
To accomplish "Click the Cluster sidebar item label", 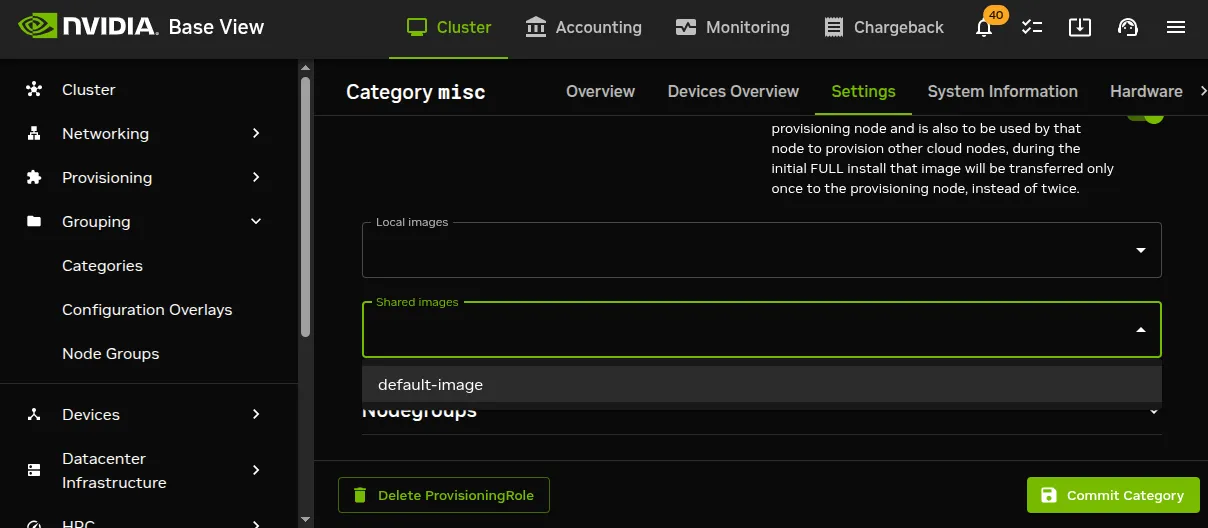I will [x=89, y=90].
